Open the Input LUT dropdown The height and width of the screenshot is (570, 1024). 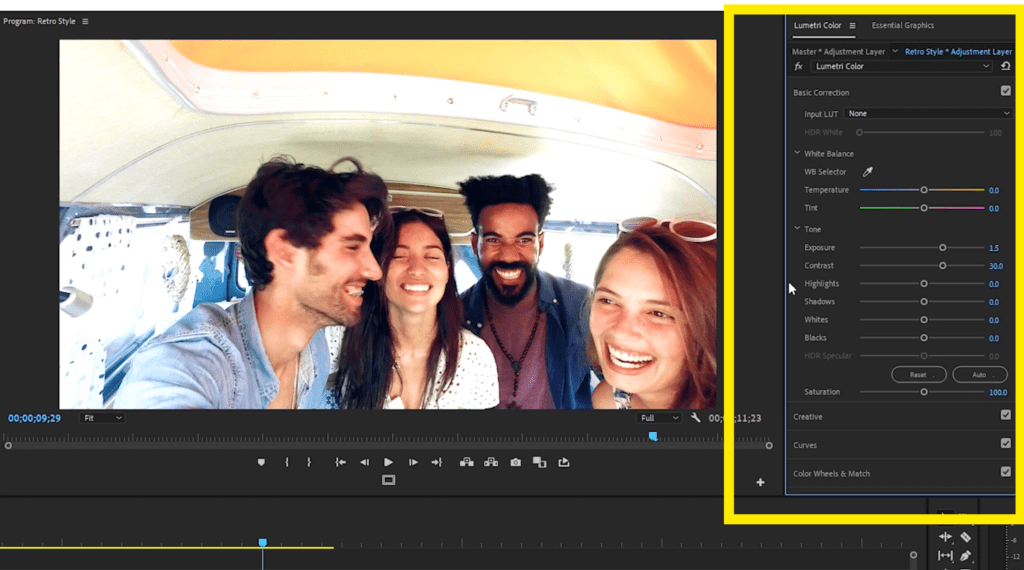pos(928,114)
